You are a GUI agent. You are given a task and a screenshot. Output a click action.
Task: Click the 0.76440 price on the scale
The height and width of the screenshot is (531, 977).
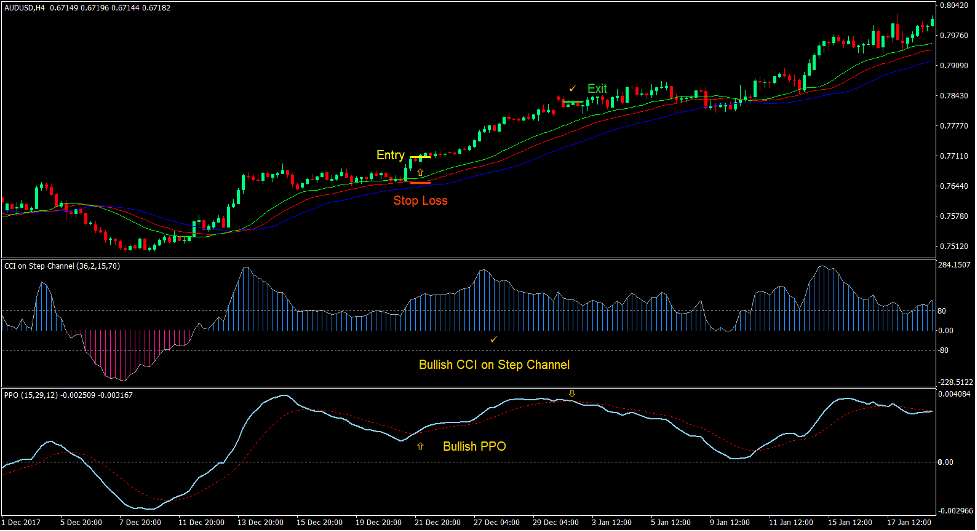(954, 186)
